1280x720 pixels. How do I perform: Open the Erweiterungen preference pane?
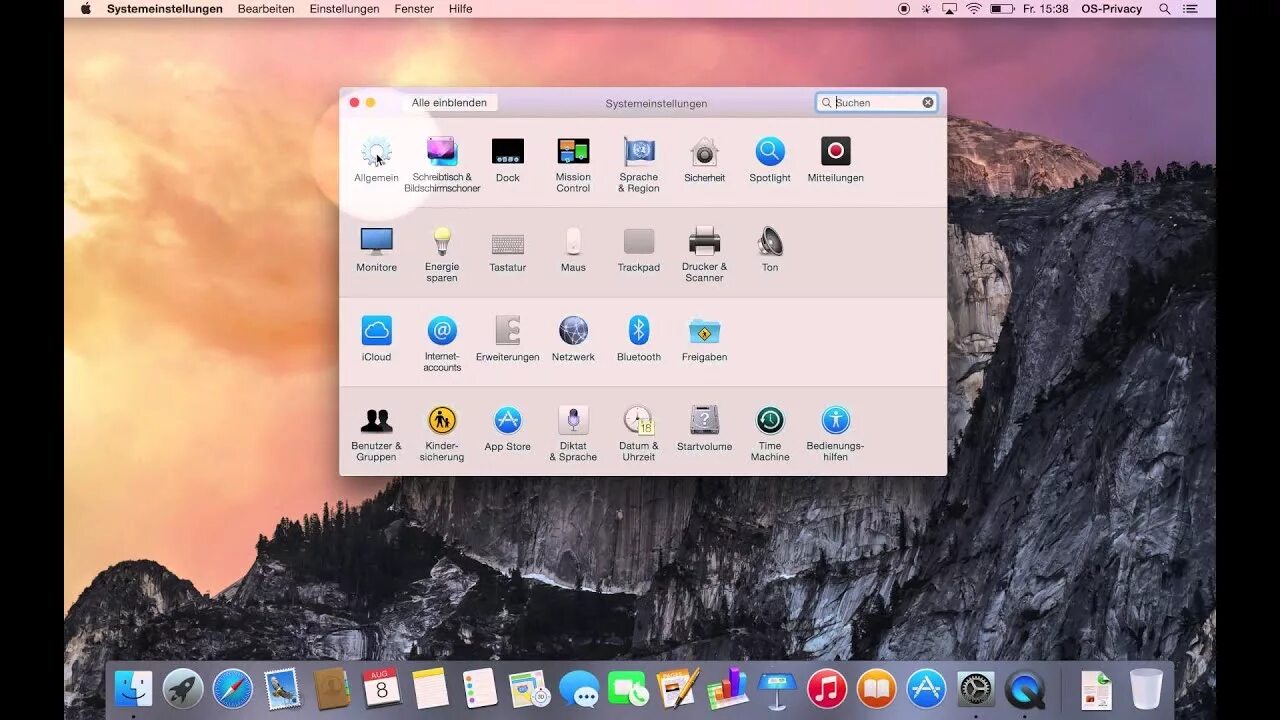tap(508, 339)
